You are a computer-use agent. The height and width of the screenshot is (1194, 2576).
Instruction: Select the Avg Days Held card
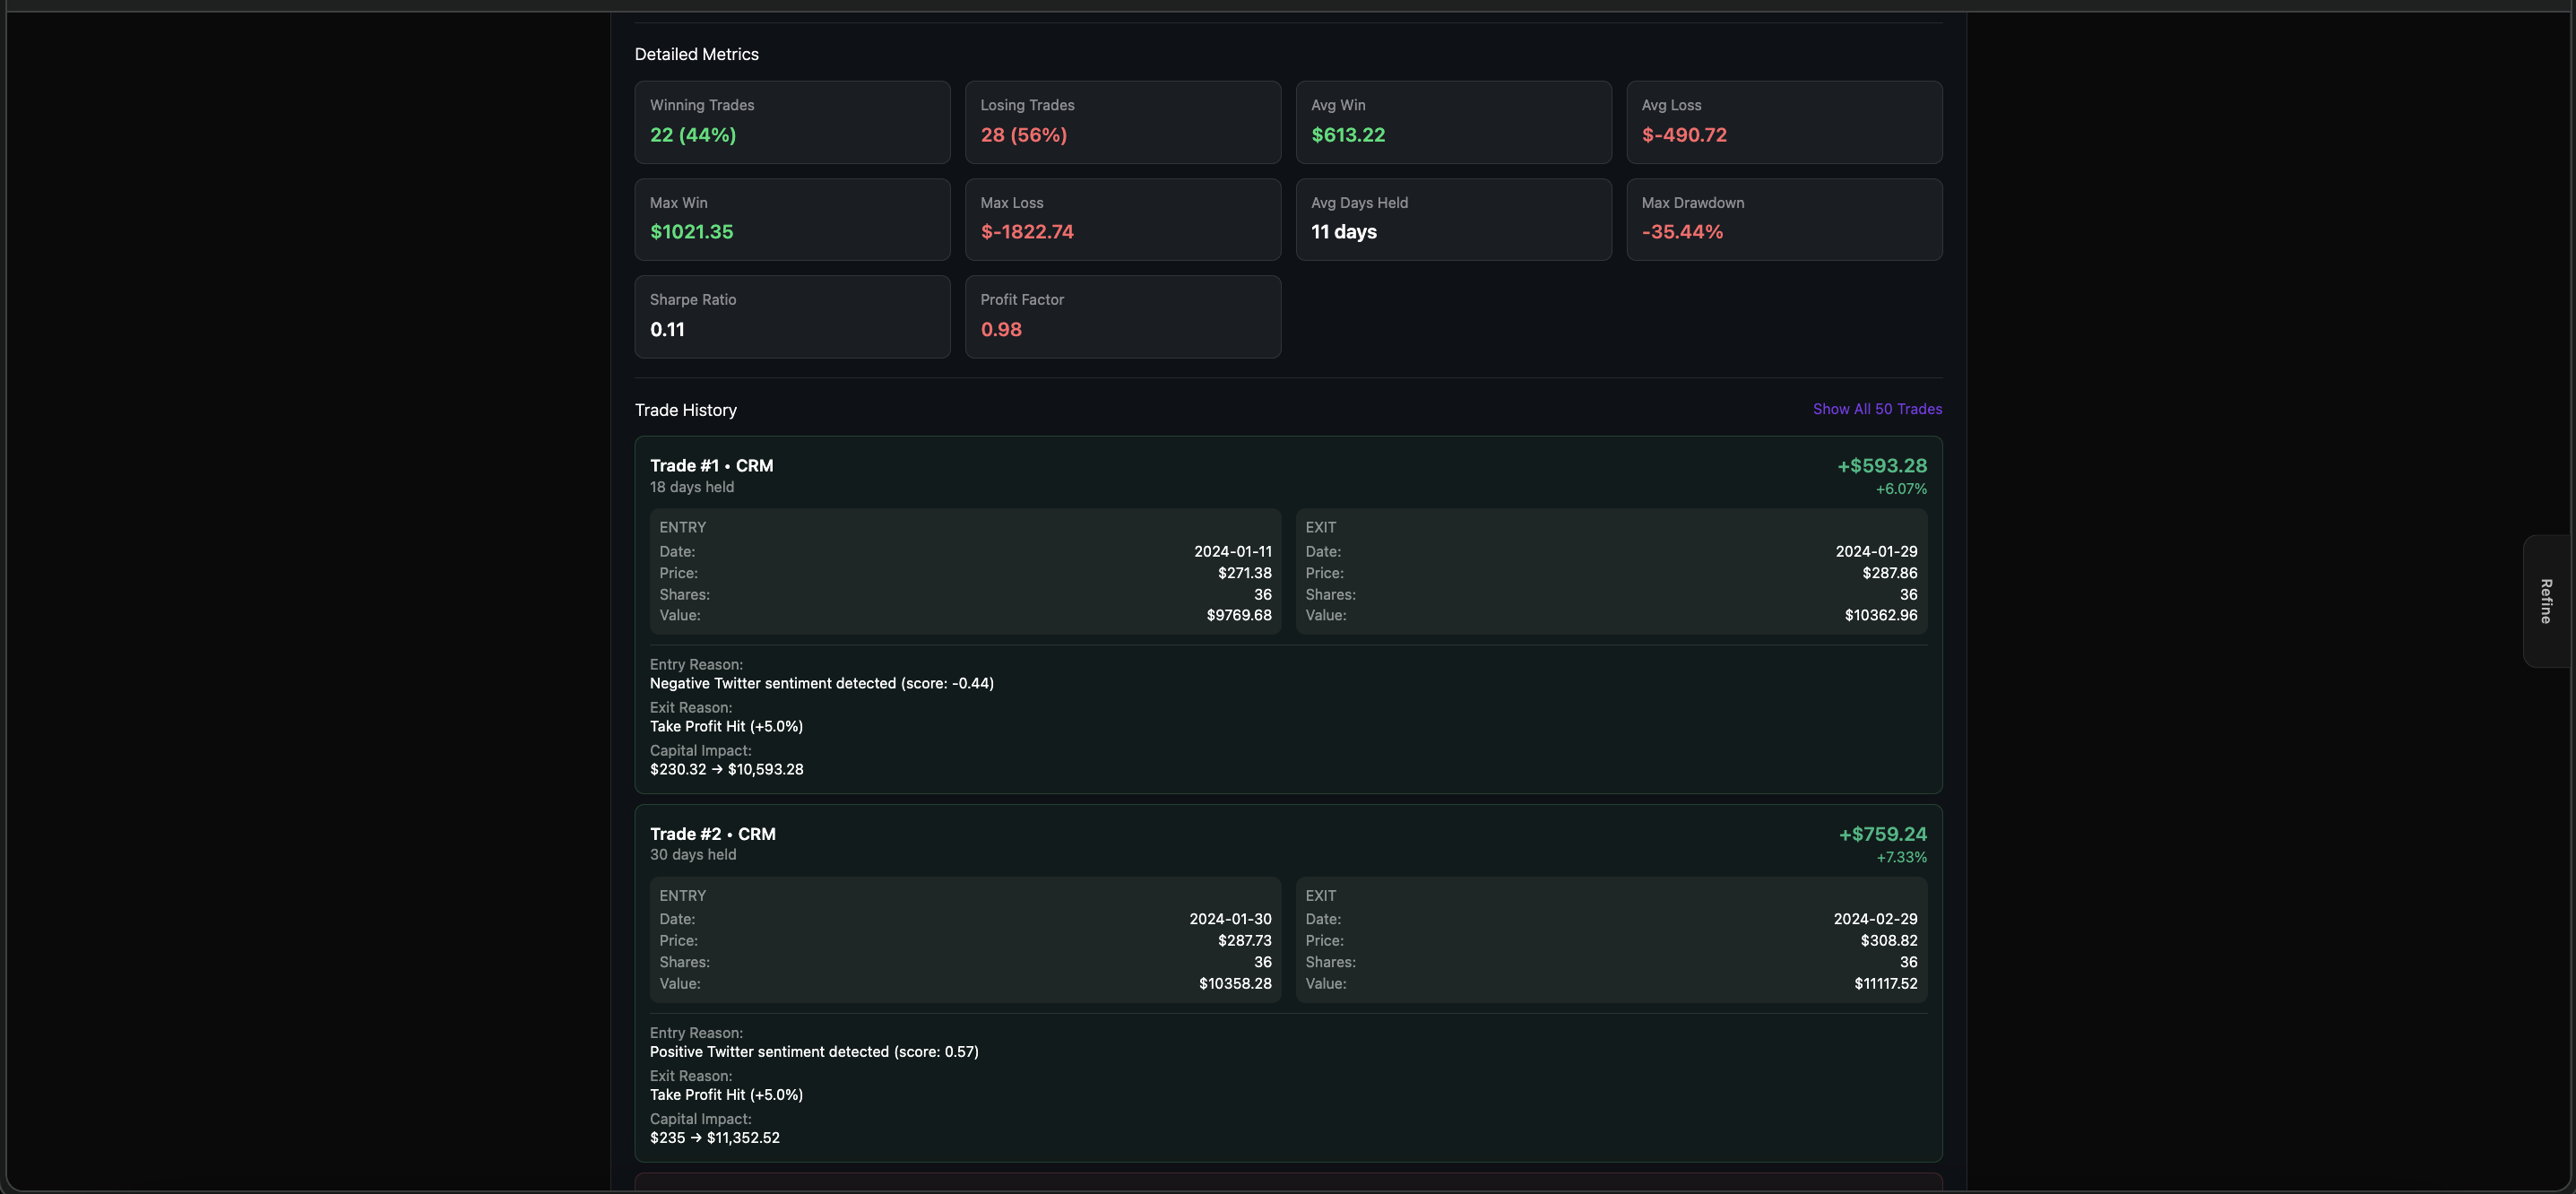pos(1452,219)
